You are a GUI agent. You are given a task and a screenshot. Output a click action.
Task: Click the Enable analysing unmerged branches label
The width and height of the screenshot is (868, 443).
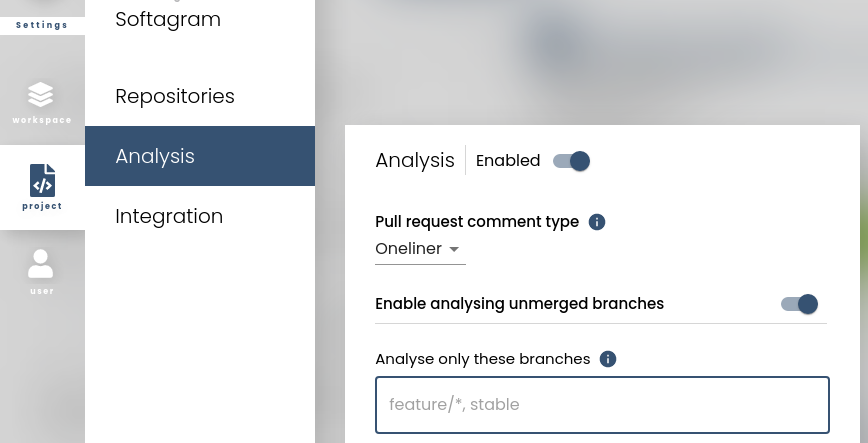519,304
